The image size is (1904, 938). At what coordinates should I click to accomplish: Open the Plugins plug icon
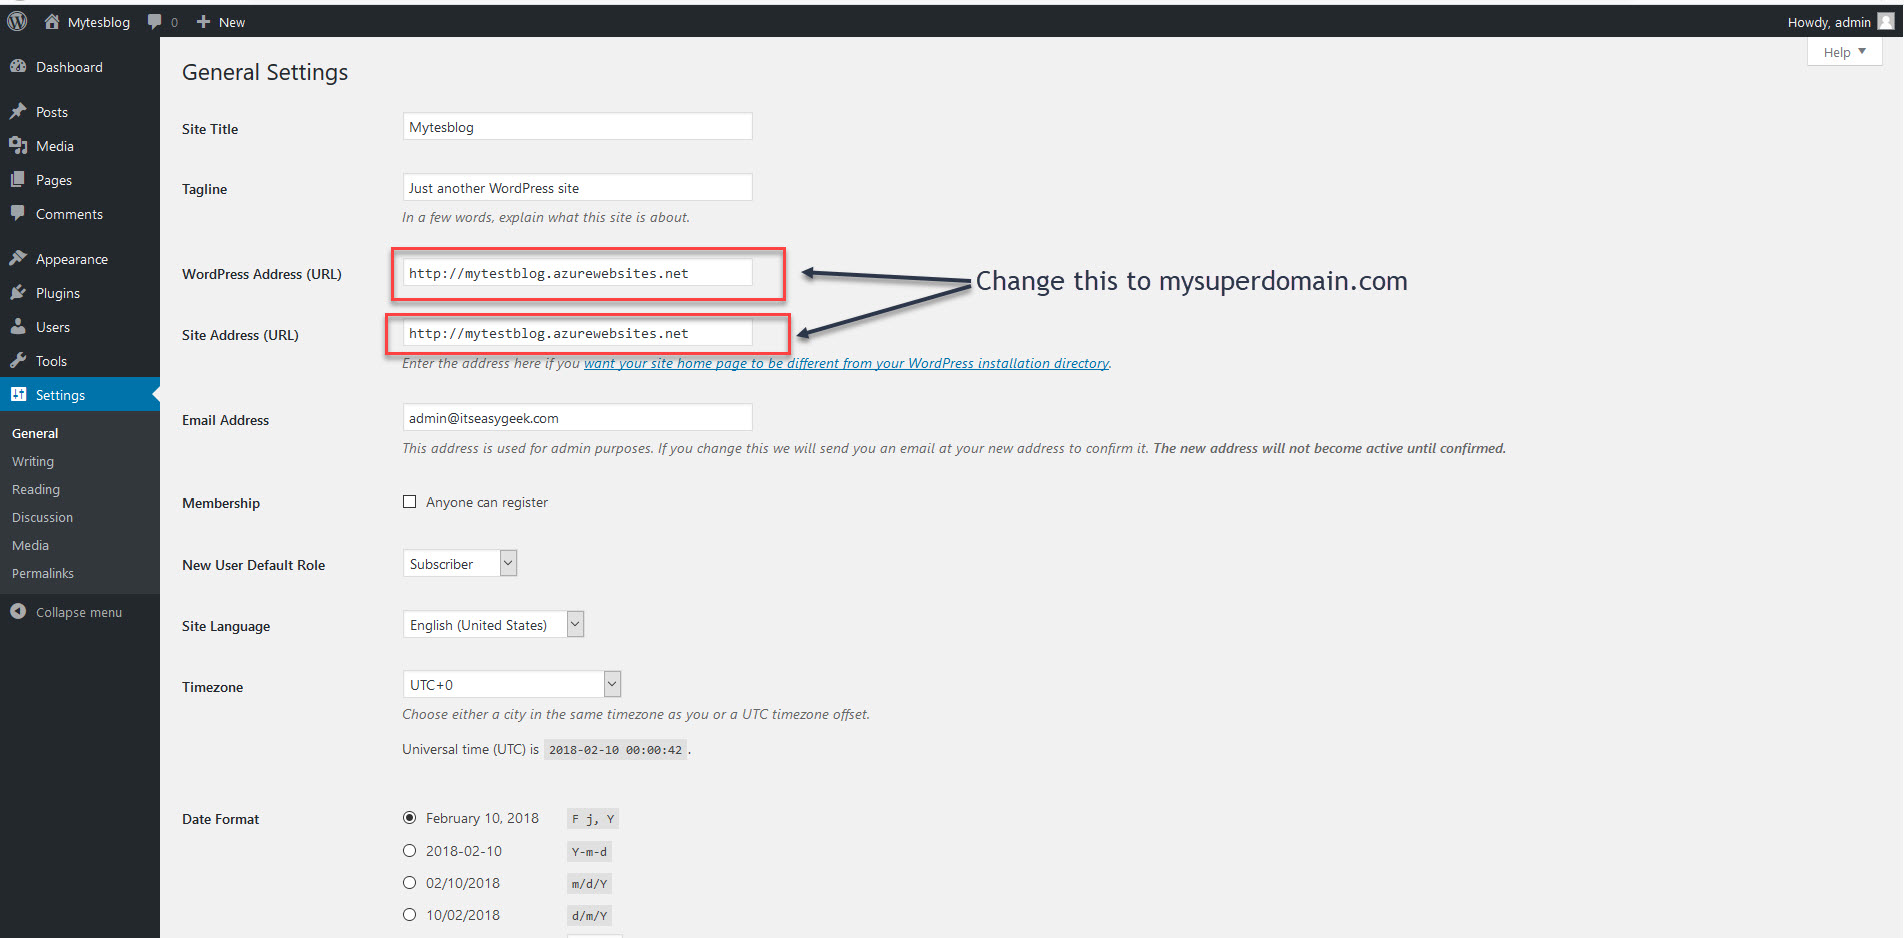pos(21,292)
